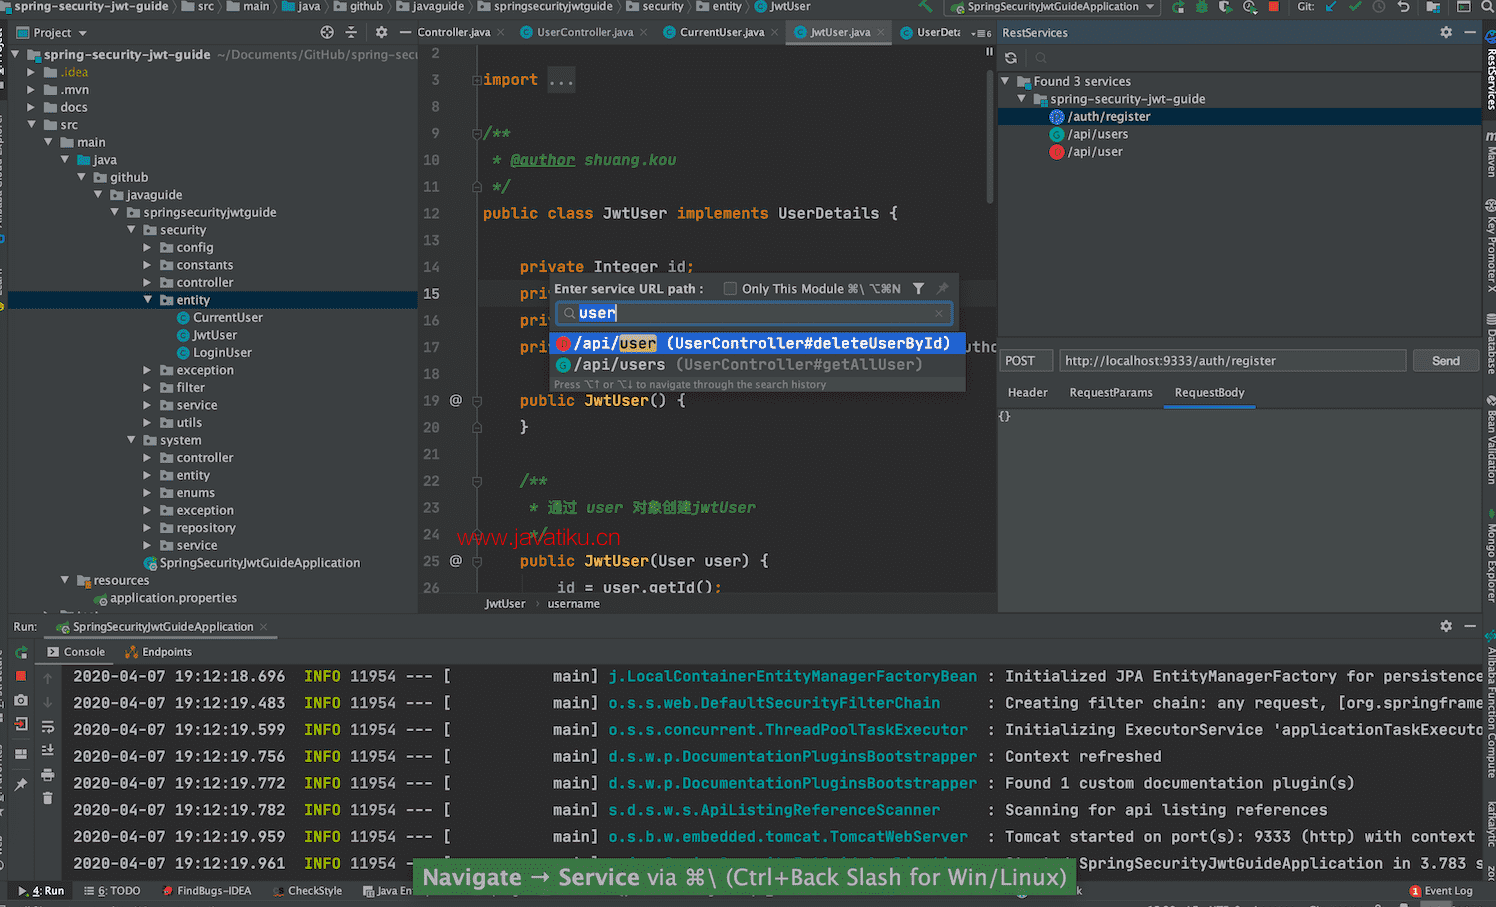This screenshot has width=1496, height=907.
Task: Minimize the RestServices panel with hide icon
Action: tap(1470, 32)
